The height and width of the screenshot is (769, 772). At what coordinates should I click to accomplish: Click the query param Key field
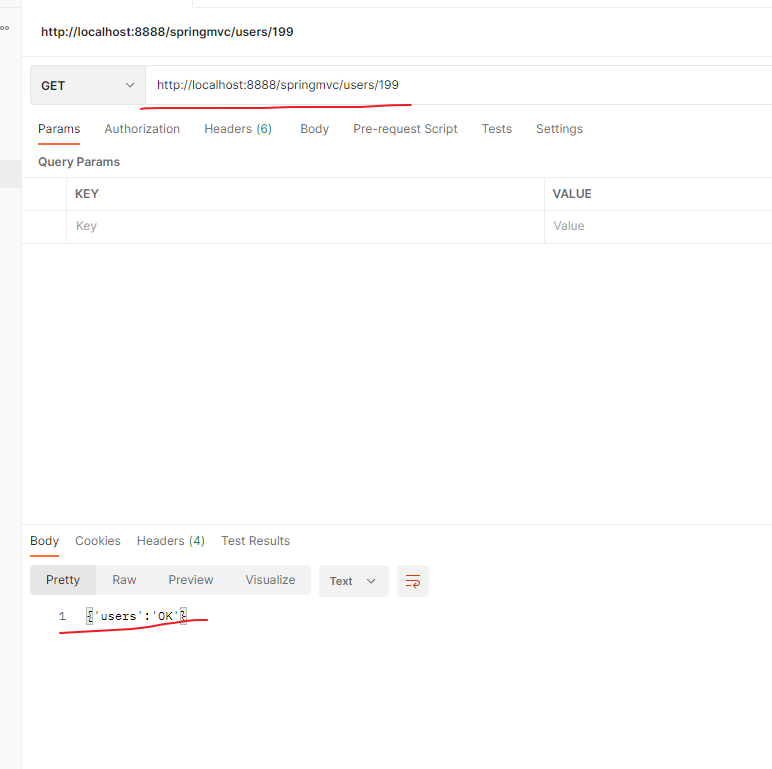tap(300, 226)
